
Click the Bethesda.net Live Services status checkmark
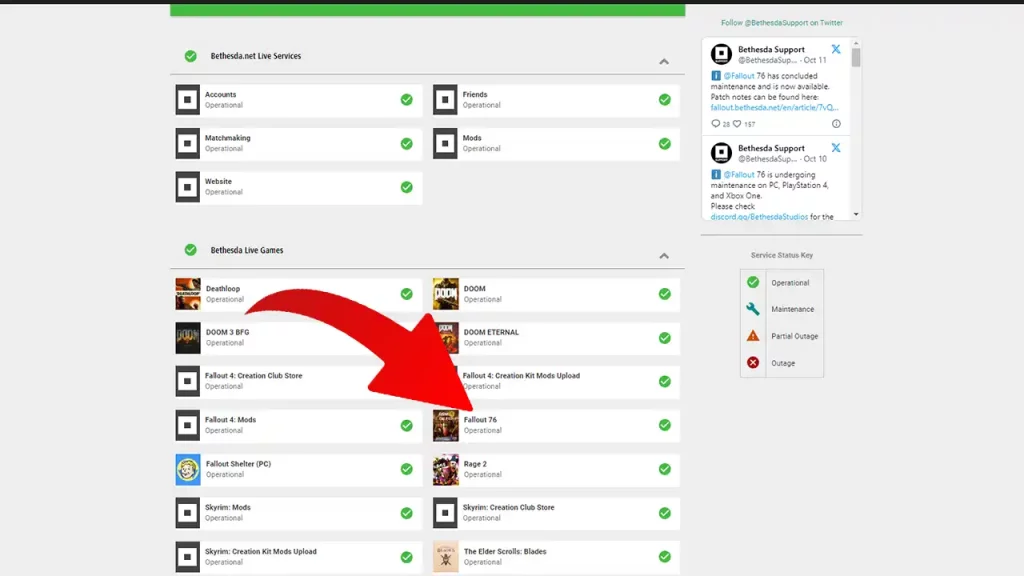tap(190, 56)
